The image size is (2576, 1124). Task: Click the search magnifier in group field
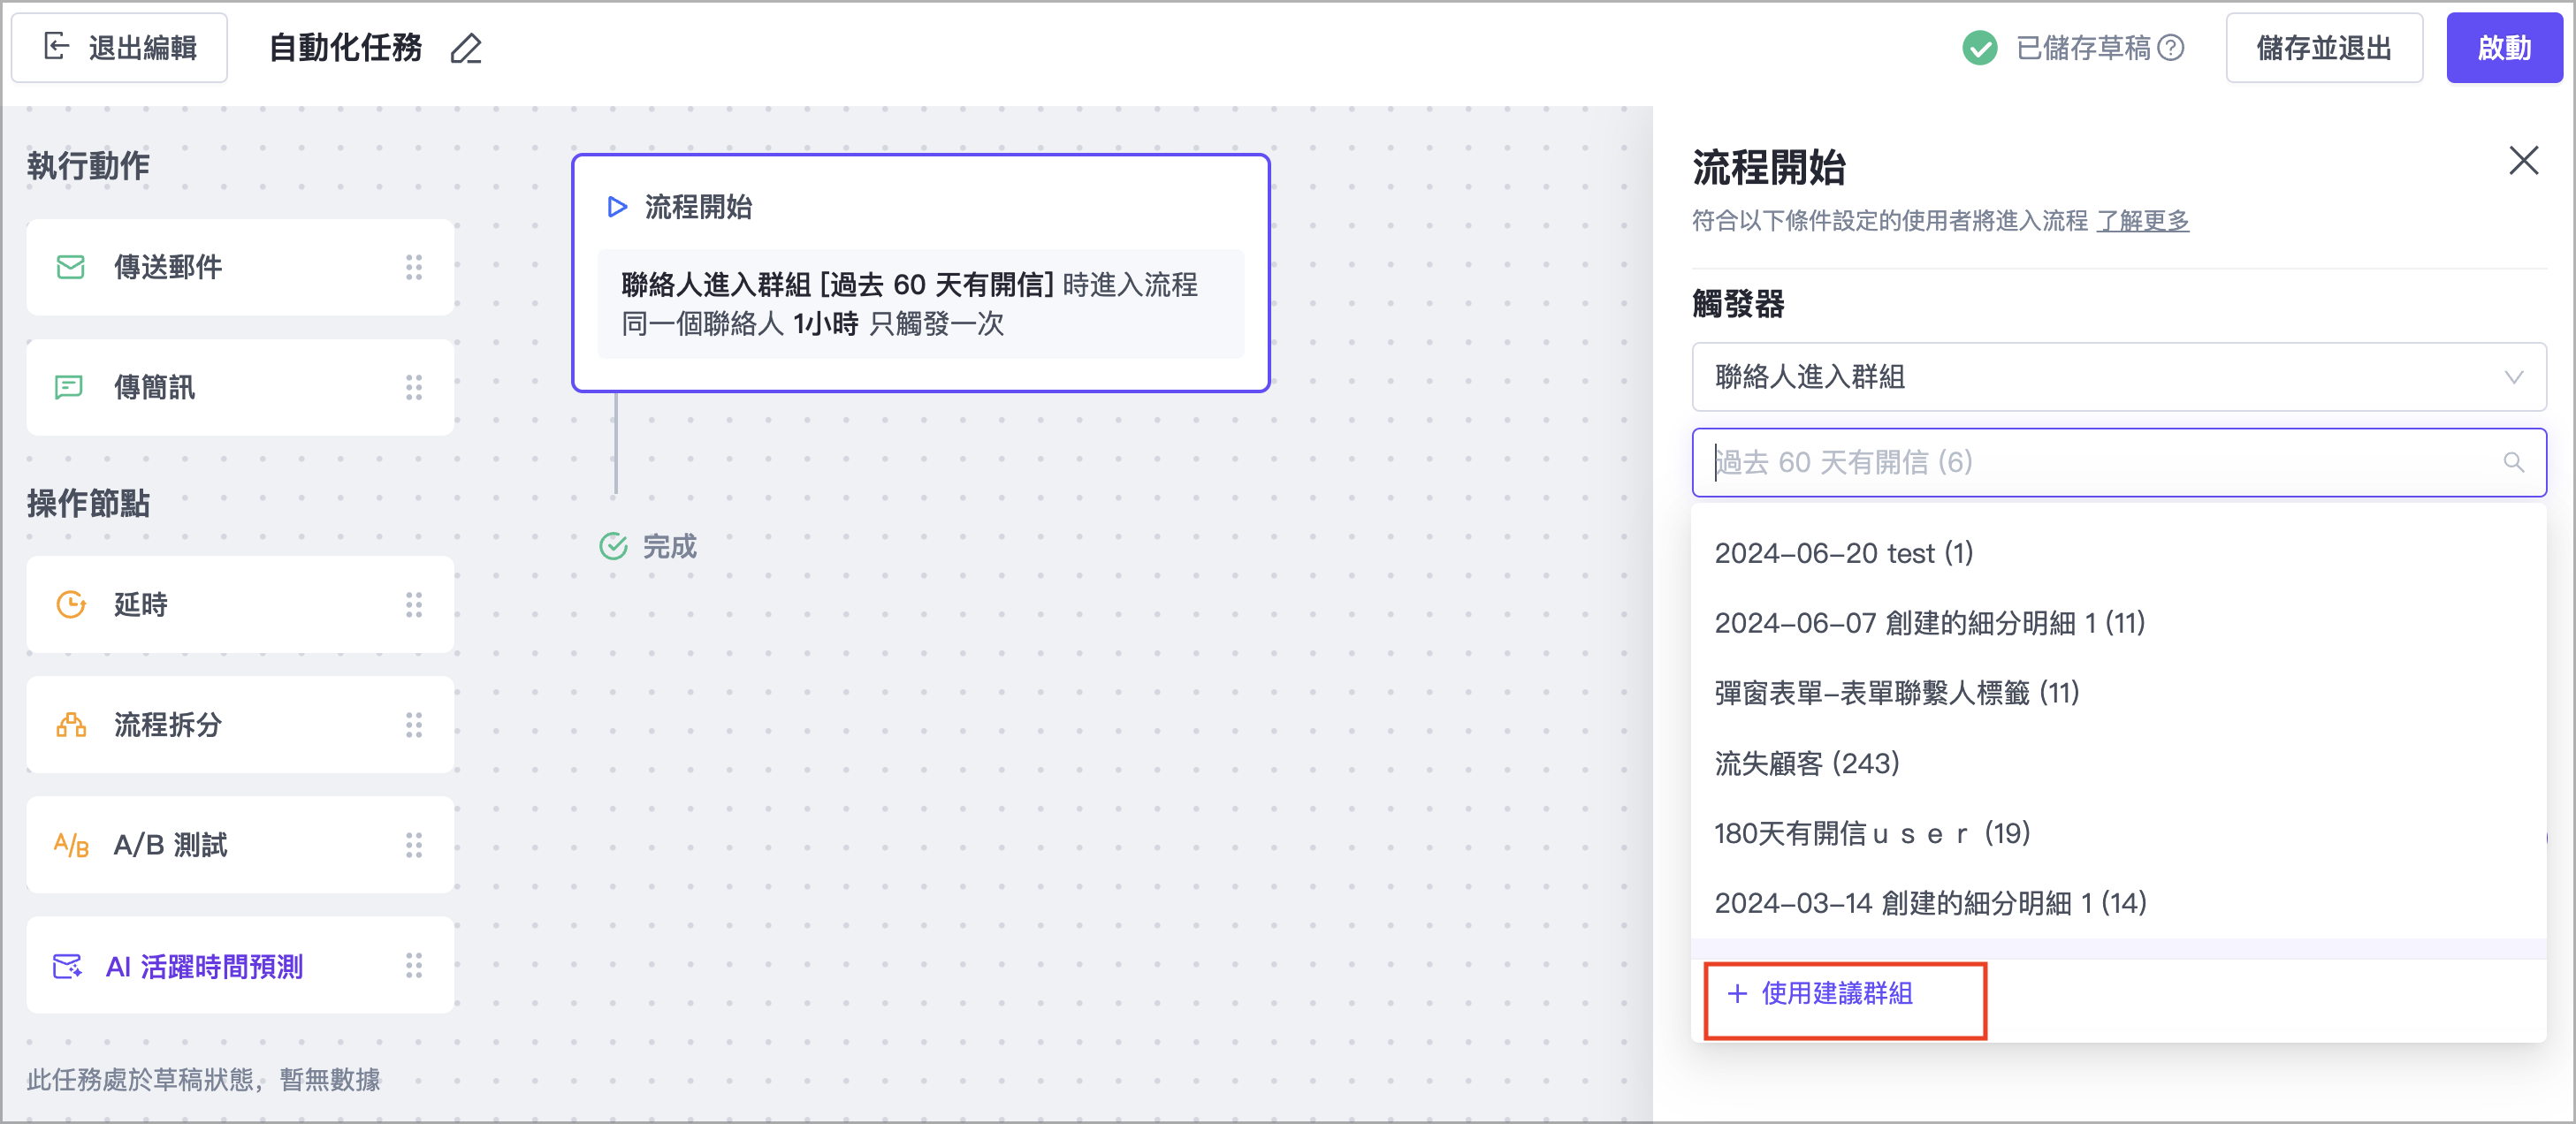(x=2513, y=462)
